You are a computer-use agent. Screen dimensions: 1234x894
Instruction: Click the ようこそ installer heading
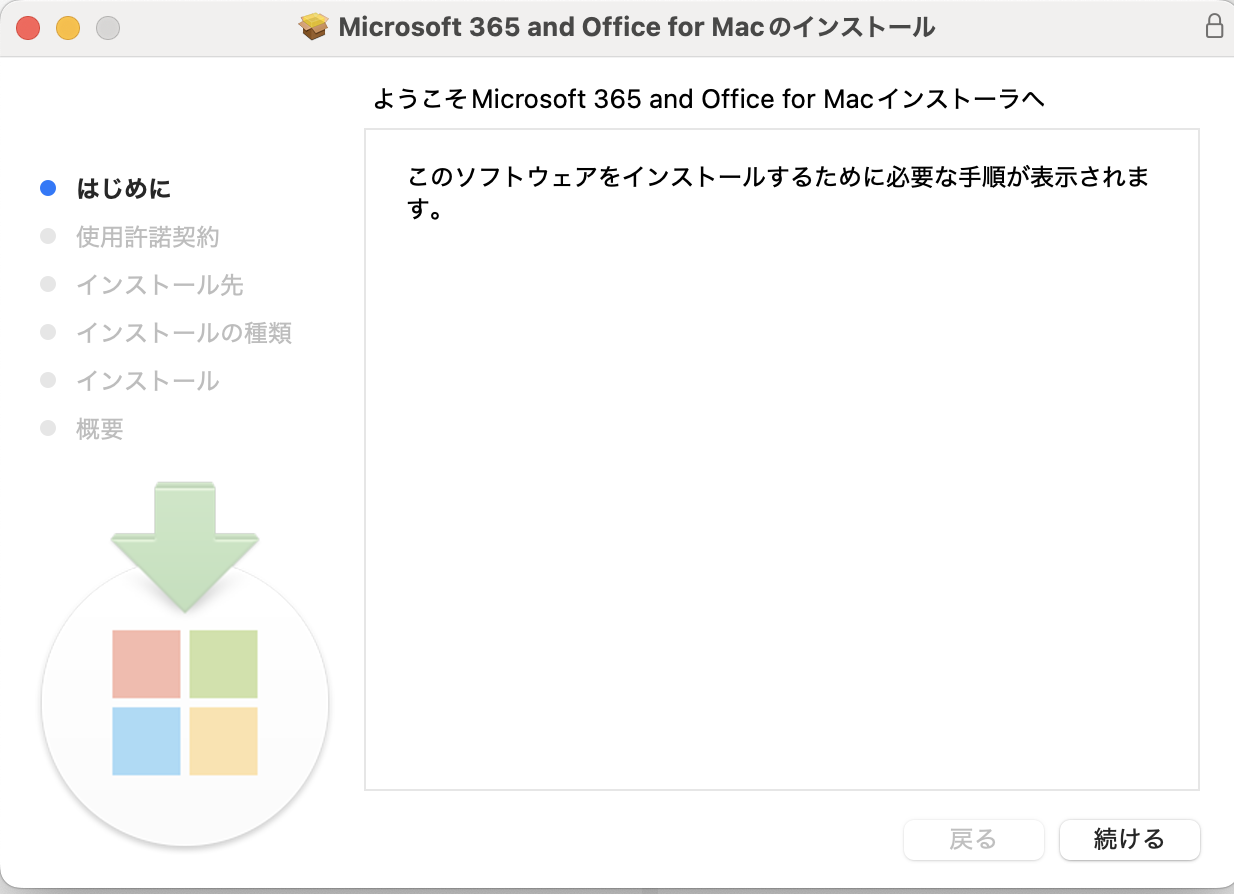(x=709, y=99)
